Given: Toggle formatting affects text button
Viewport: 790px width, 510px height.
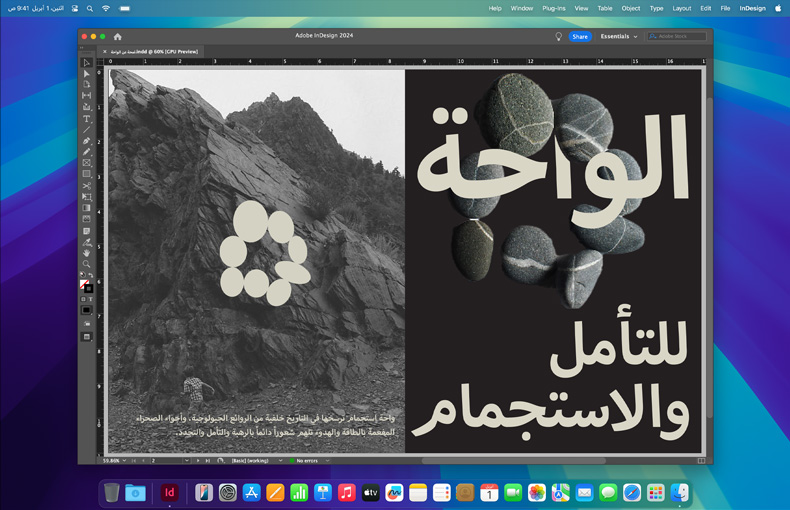Looking at the screenshot, I should [90, 299].
